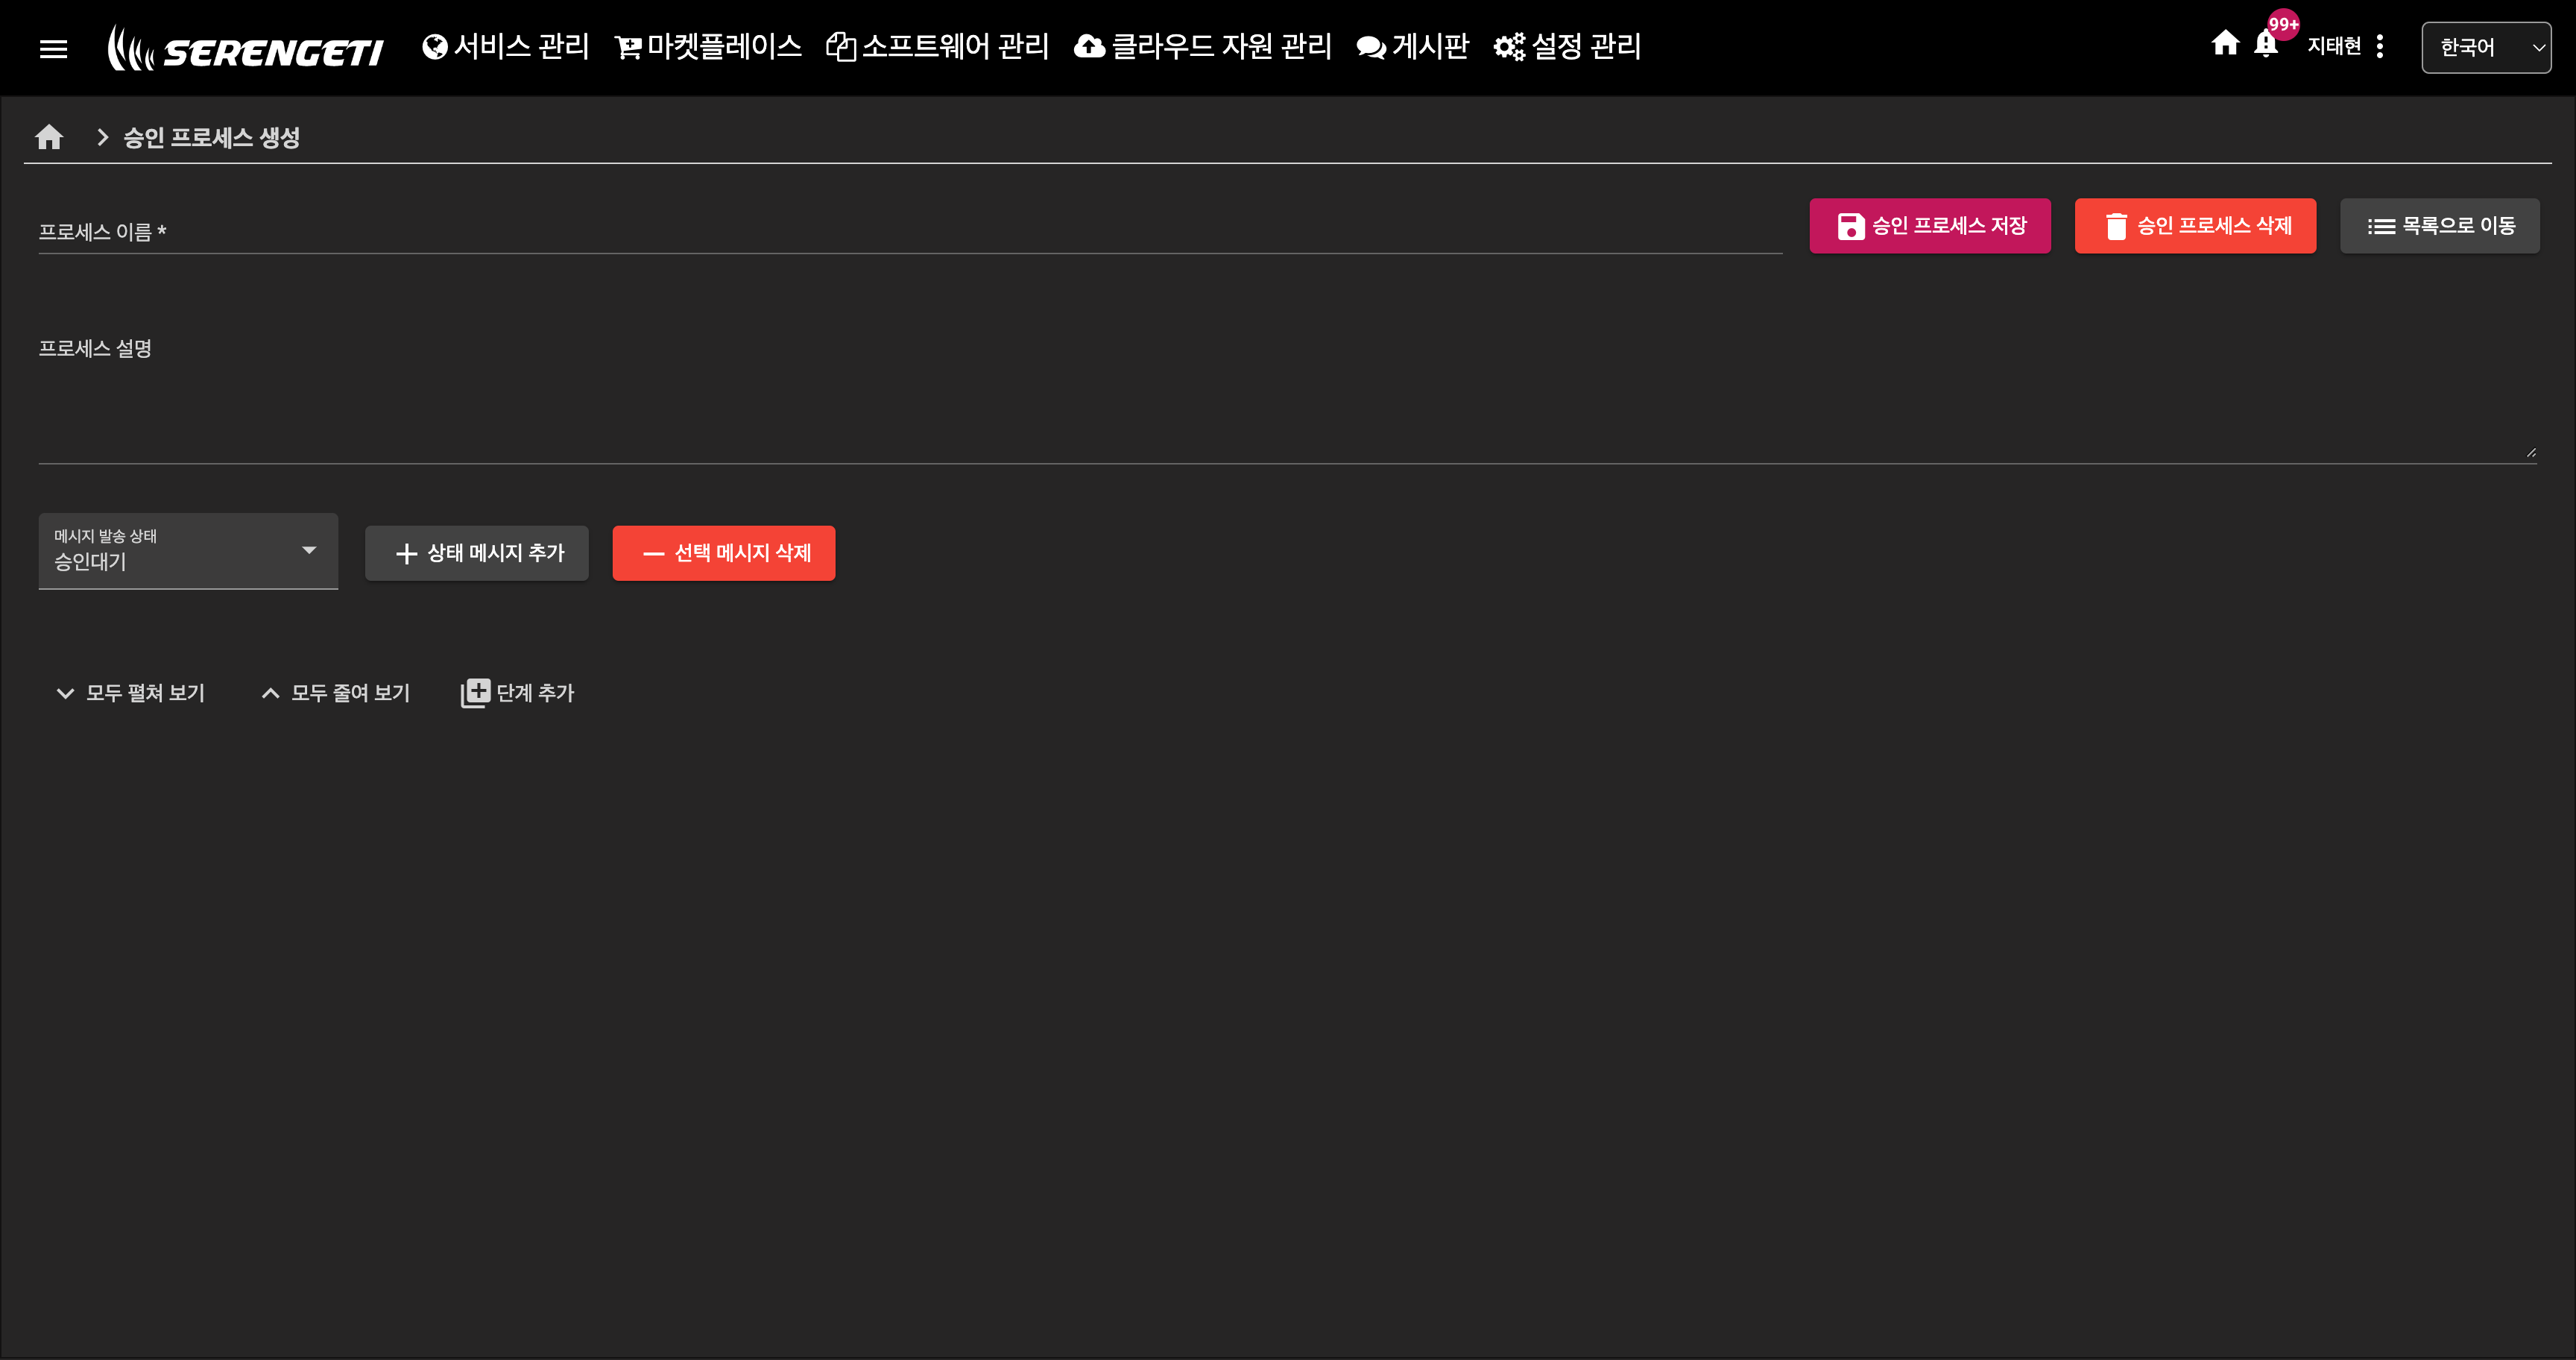Open the 클라우드 자원 관리 menu
The width and height of the screenshot is (2576, 1360).
(x=1203, y=46)
